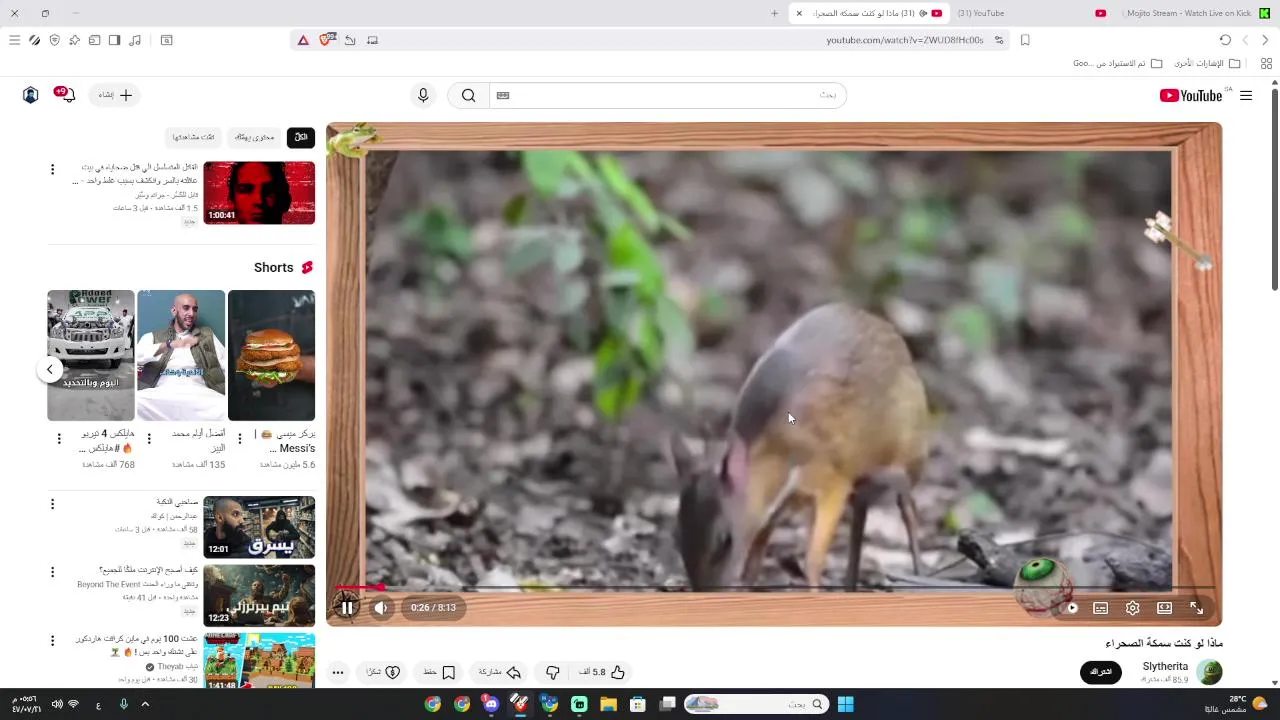
Task: Open options for Messi's burger Short
Action: pyautogui.click(x=239, y=438)
